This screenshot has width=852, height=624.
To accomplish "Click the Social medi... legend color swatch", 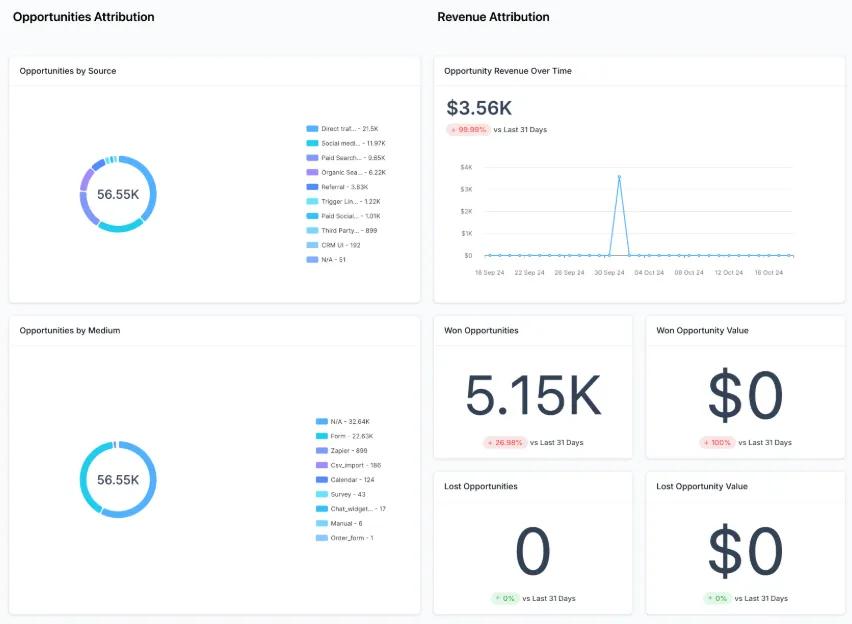I will pos(312,143).
